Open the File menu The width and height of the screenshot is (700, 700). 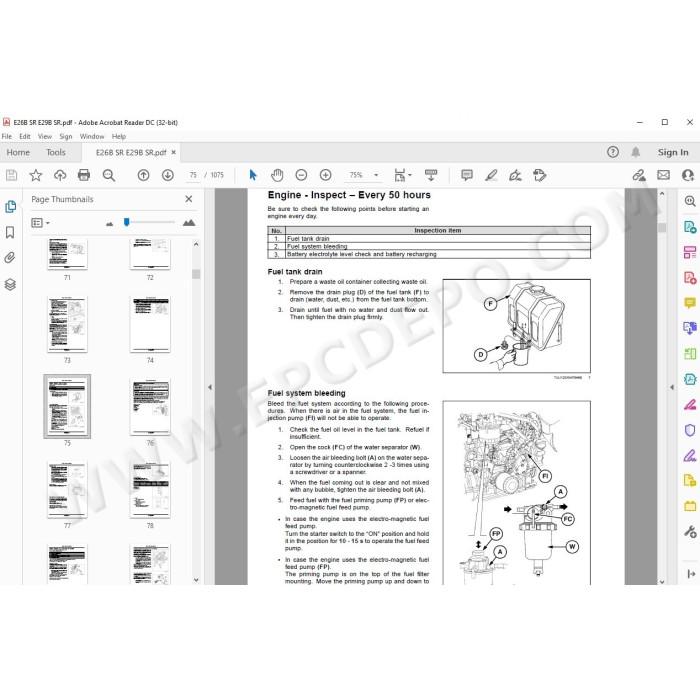(x=7, y=136)
